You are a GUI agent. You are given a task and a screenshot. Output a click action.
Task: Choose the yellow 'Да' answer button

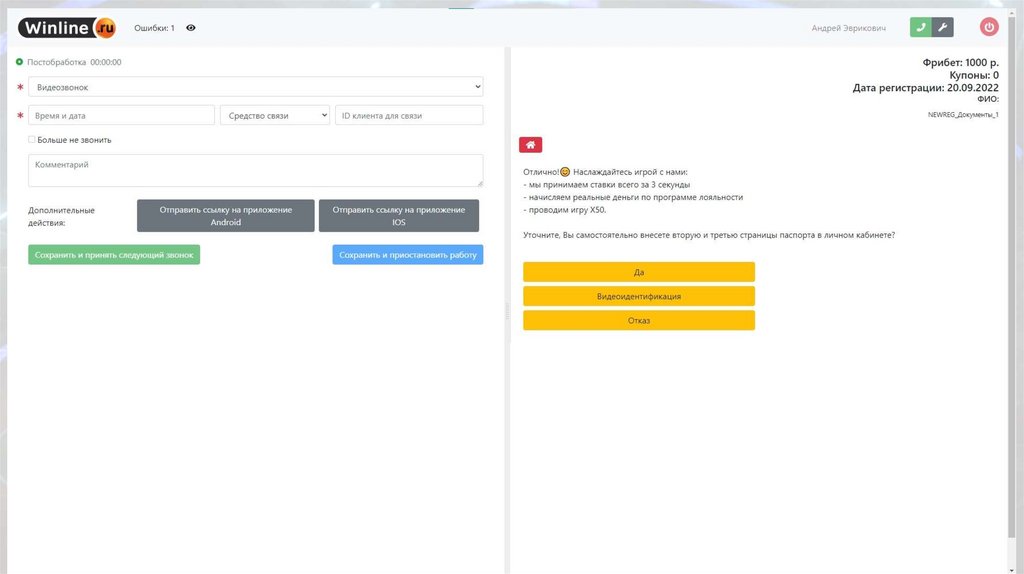tap(638, 272)
